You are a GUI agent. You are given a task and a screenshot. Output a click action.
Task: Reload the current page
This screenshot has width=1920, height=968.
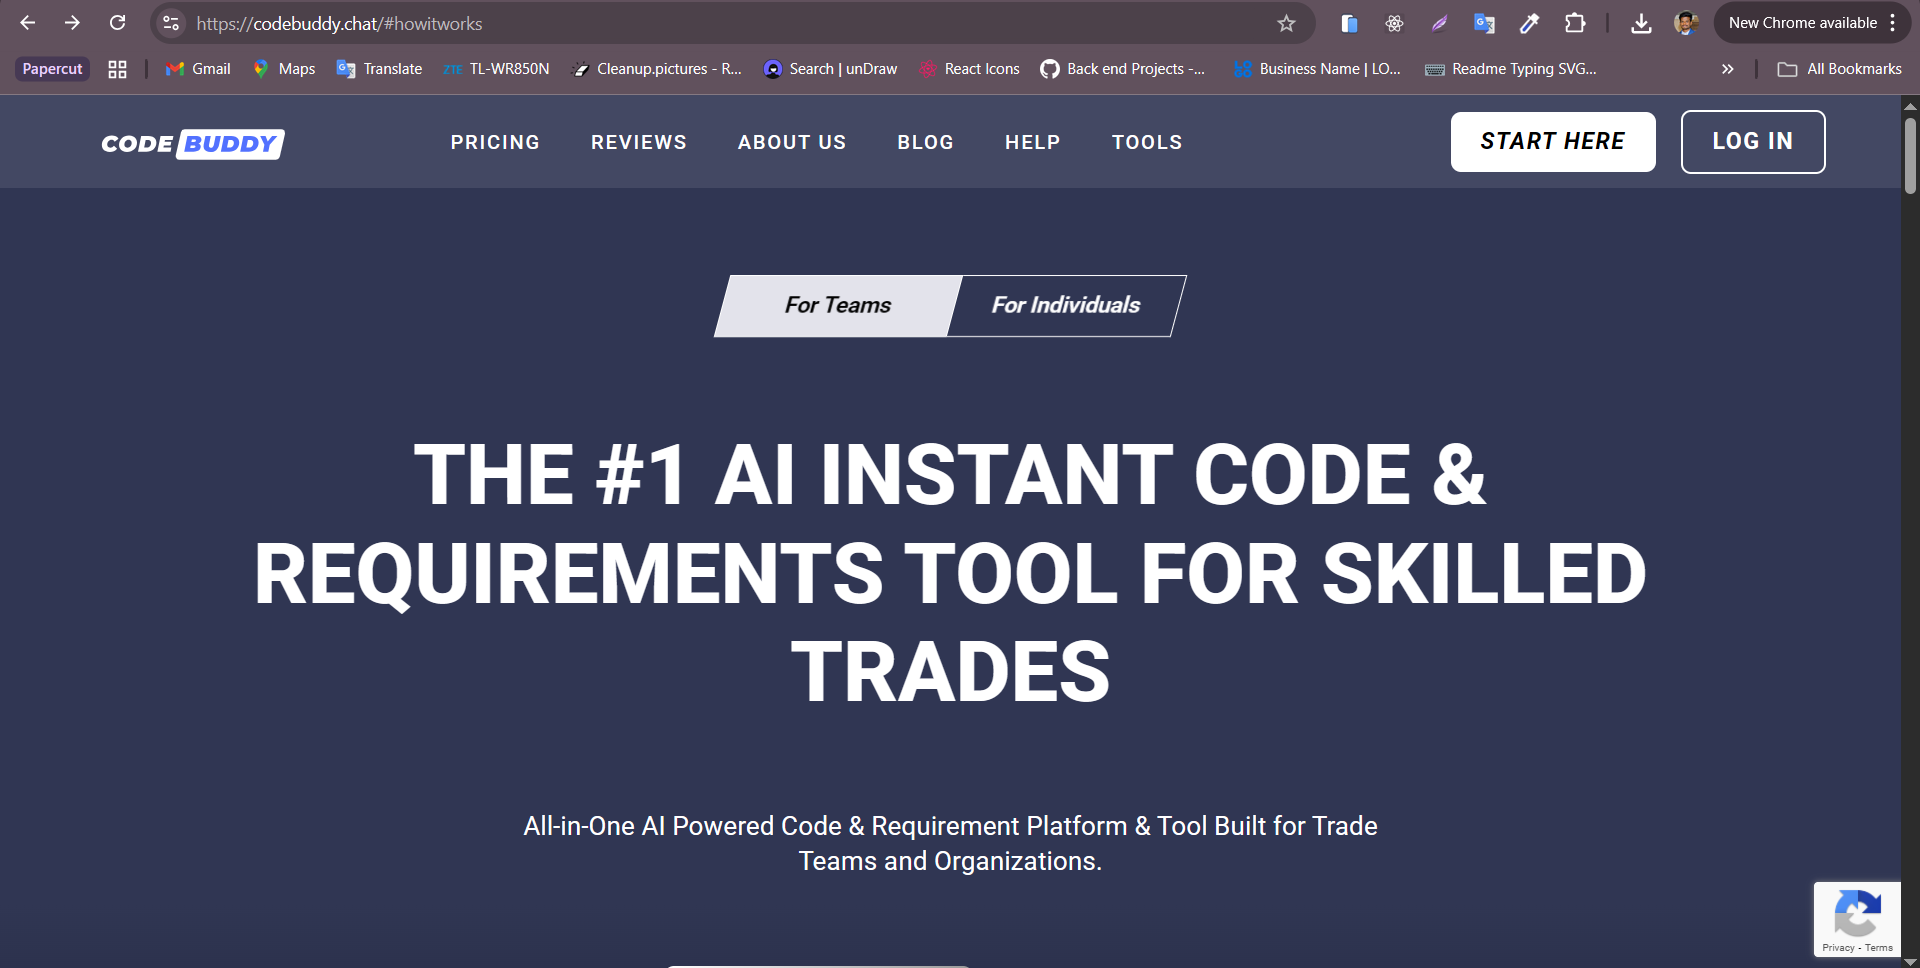pos(117,23)
